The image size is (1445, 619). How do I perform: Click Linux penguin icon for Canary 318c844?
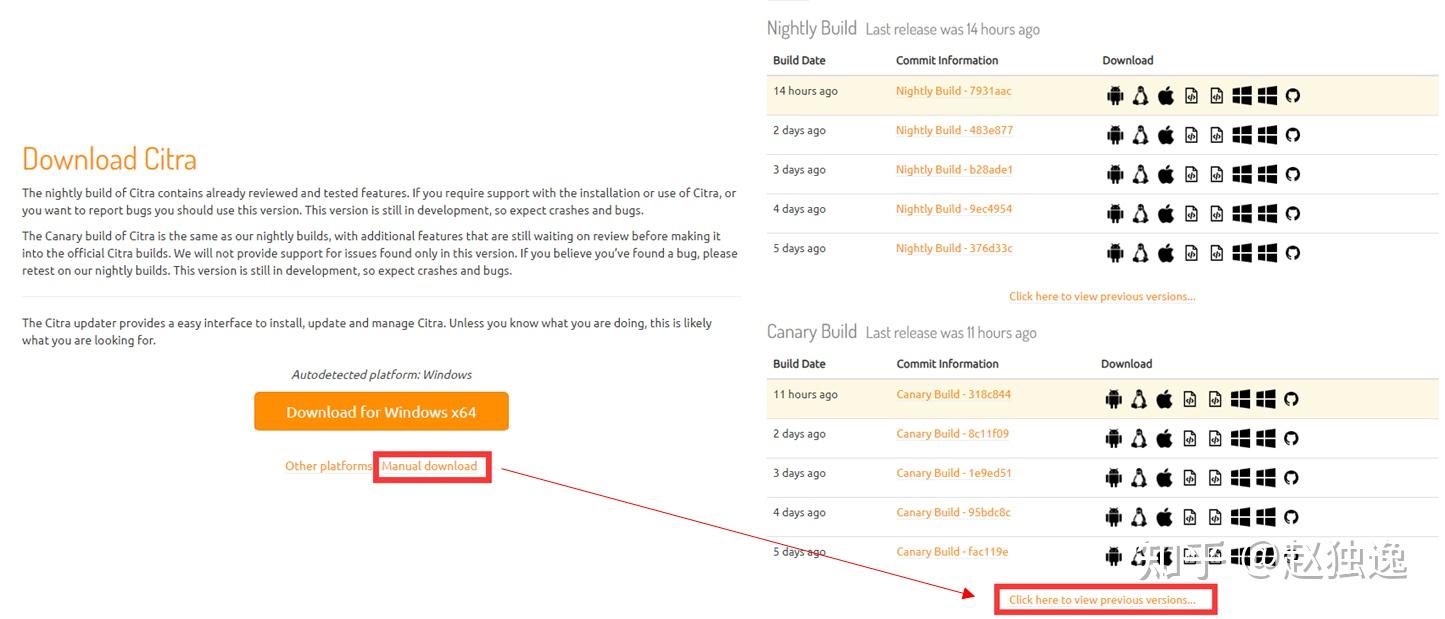click(x=1139, y=399)
